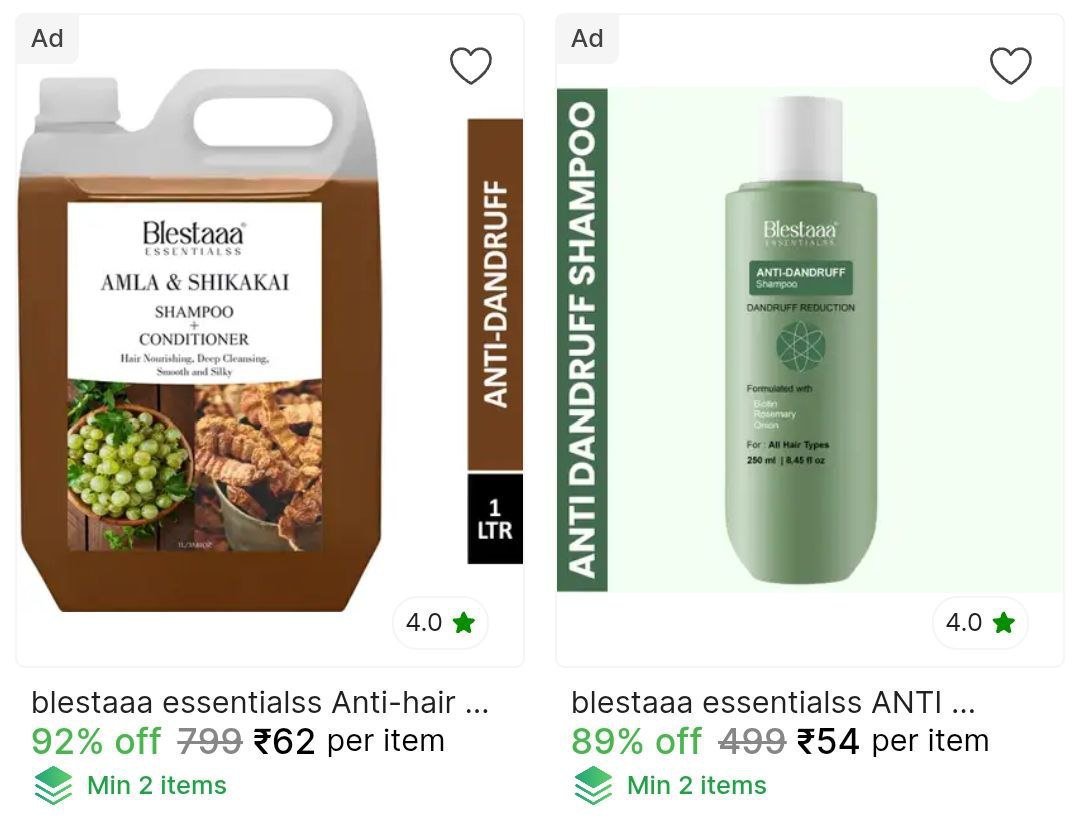Click the 4.0 star rating on green shampoo
Screen dimensions: 1080x839
click(x=980, y=623)
